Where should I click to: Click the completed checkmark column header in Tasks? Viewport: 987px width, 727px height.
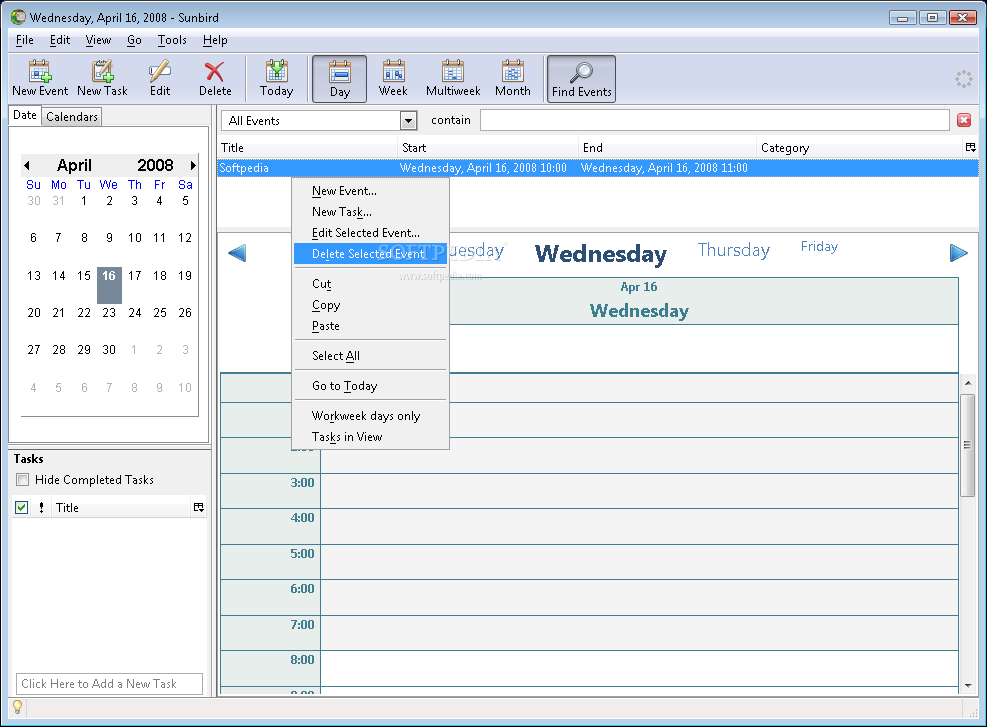(x=21, y=507)
